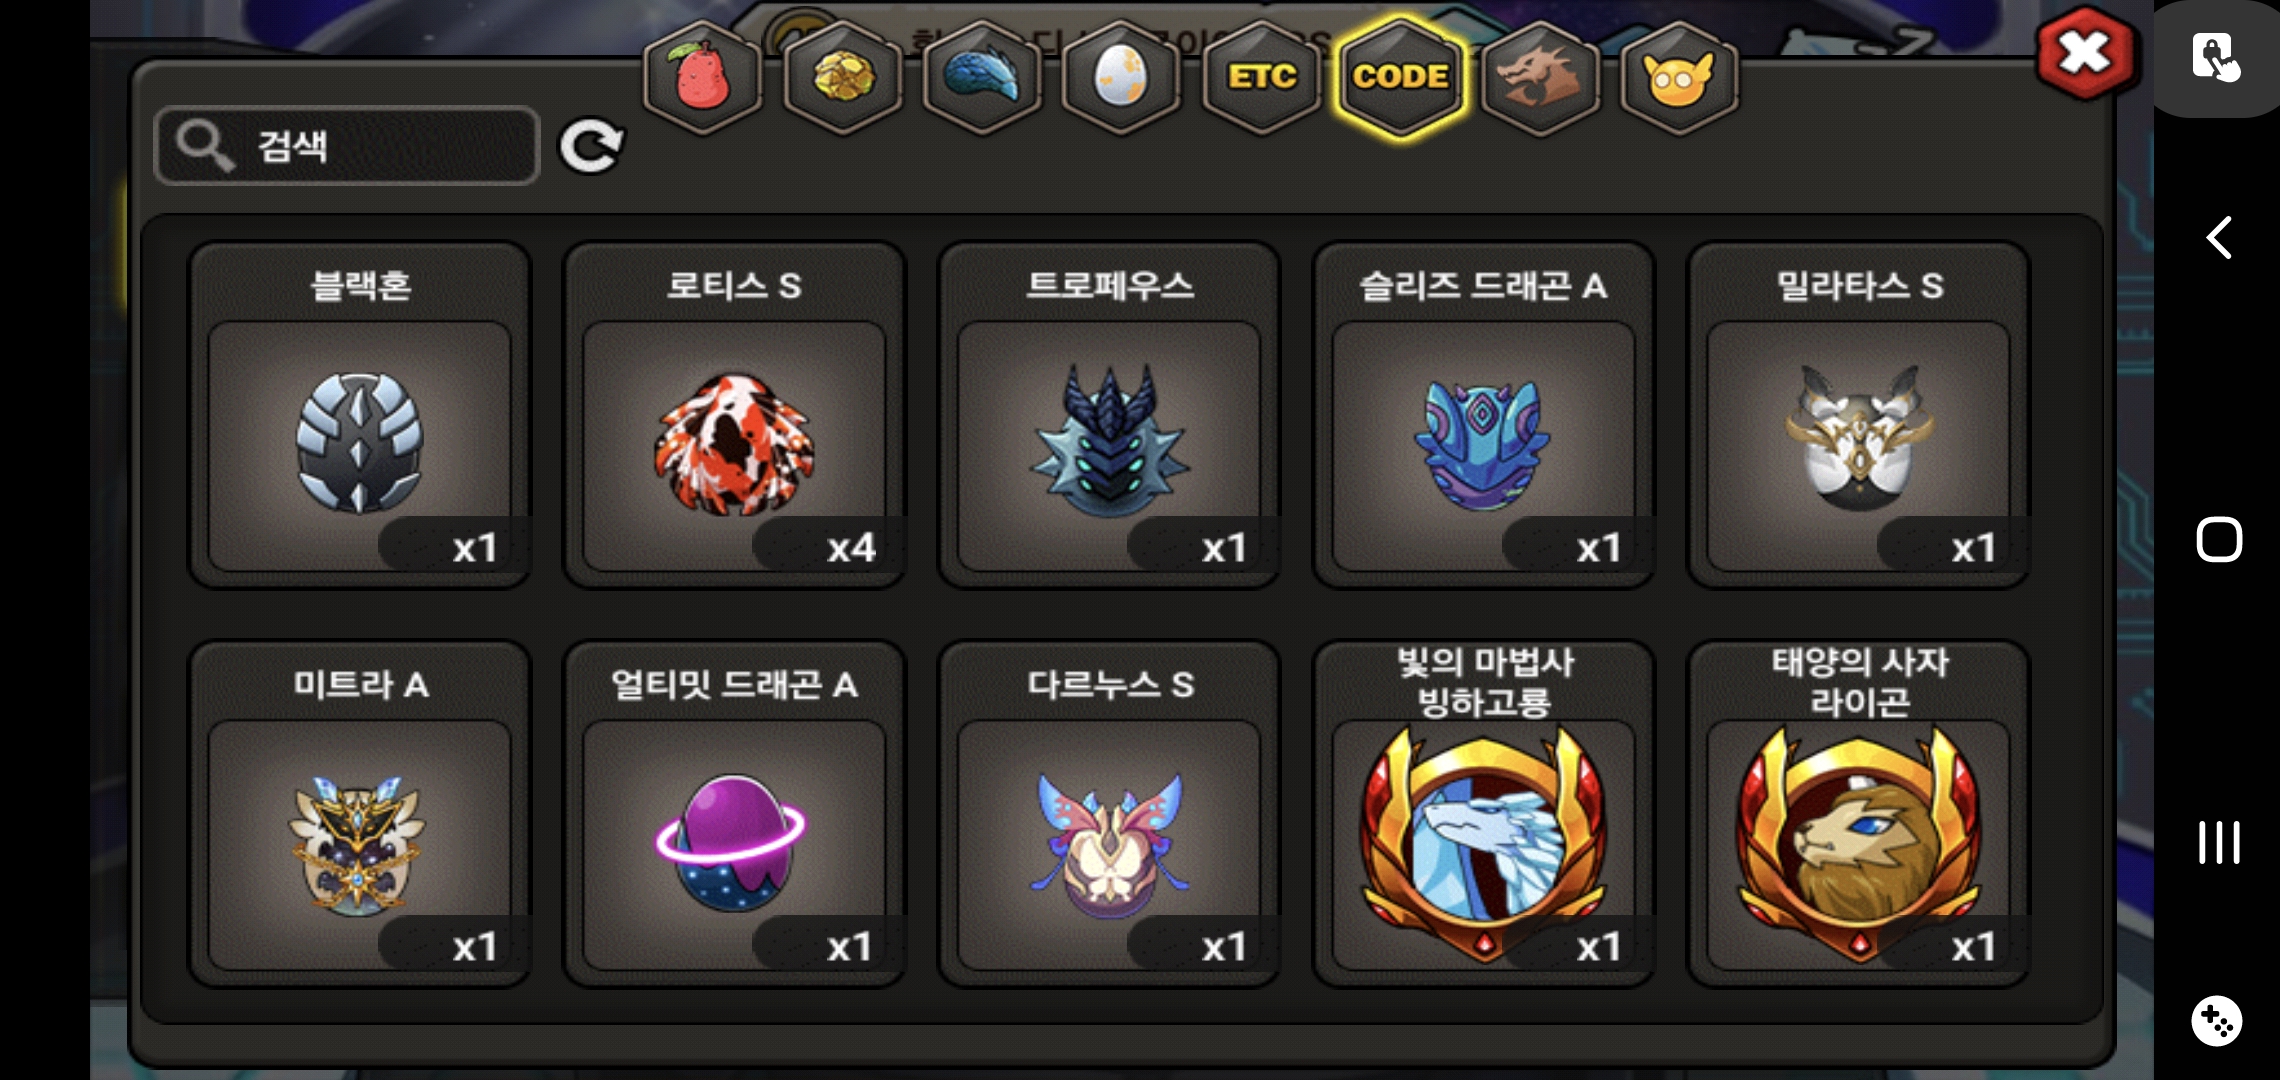Tap the Android home navigation button
The image size is (2280, 1080).
point(2218,540)
